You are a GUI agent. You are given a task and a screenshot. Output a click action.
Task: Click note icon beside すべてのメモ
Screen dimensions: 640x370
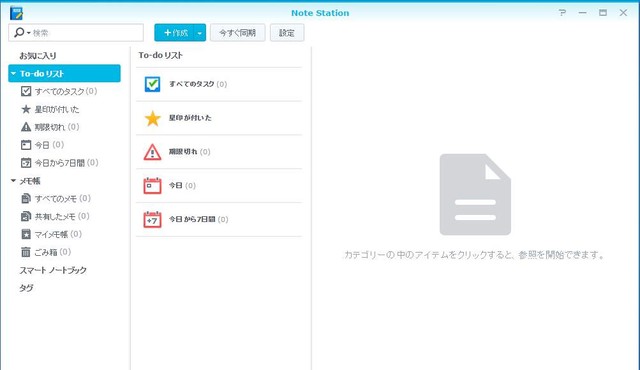click(26, 198)
